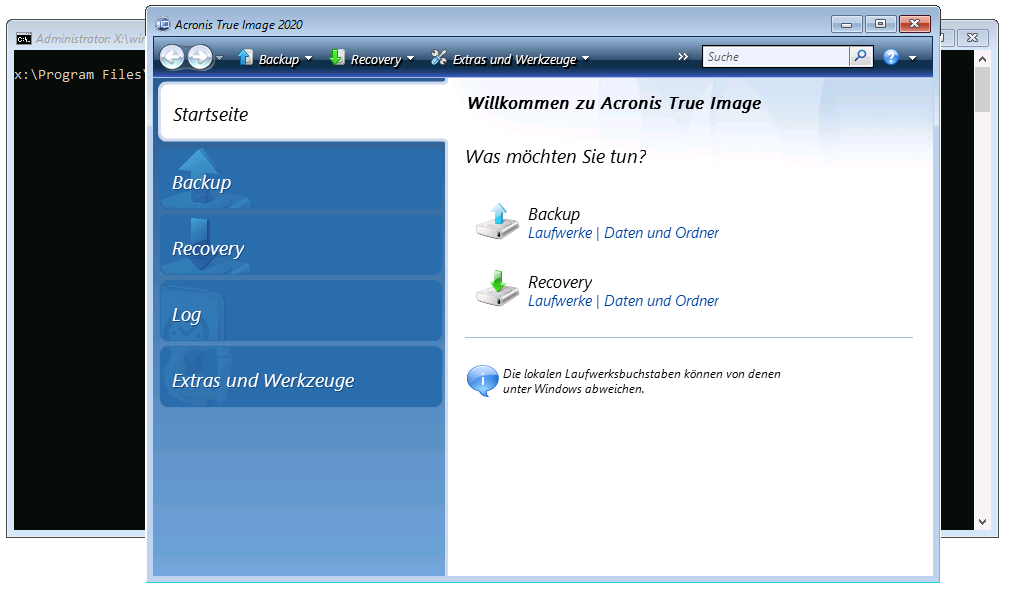The width and height of the screenshot is (1011, 591).
Task: Show more toolbar items chevron
Action: (683, 57)
